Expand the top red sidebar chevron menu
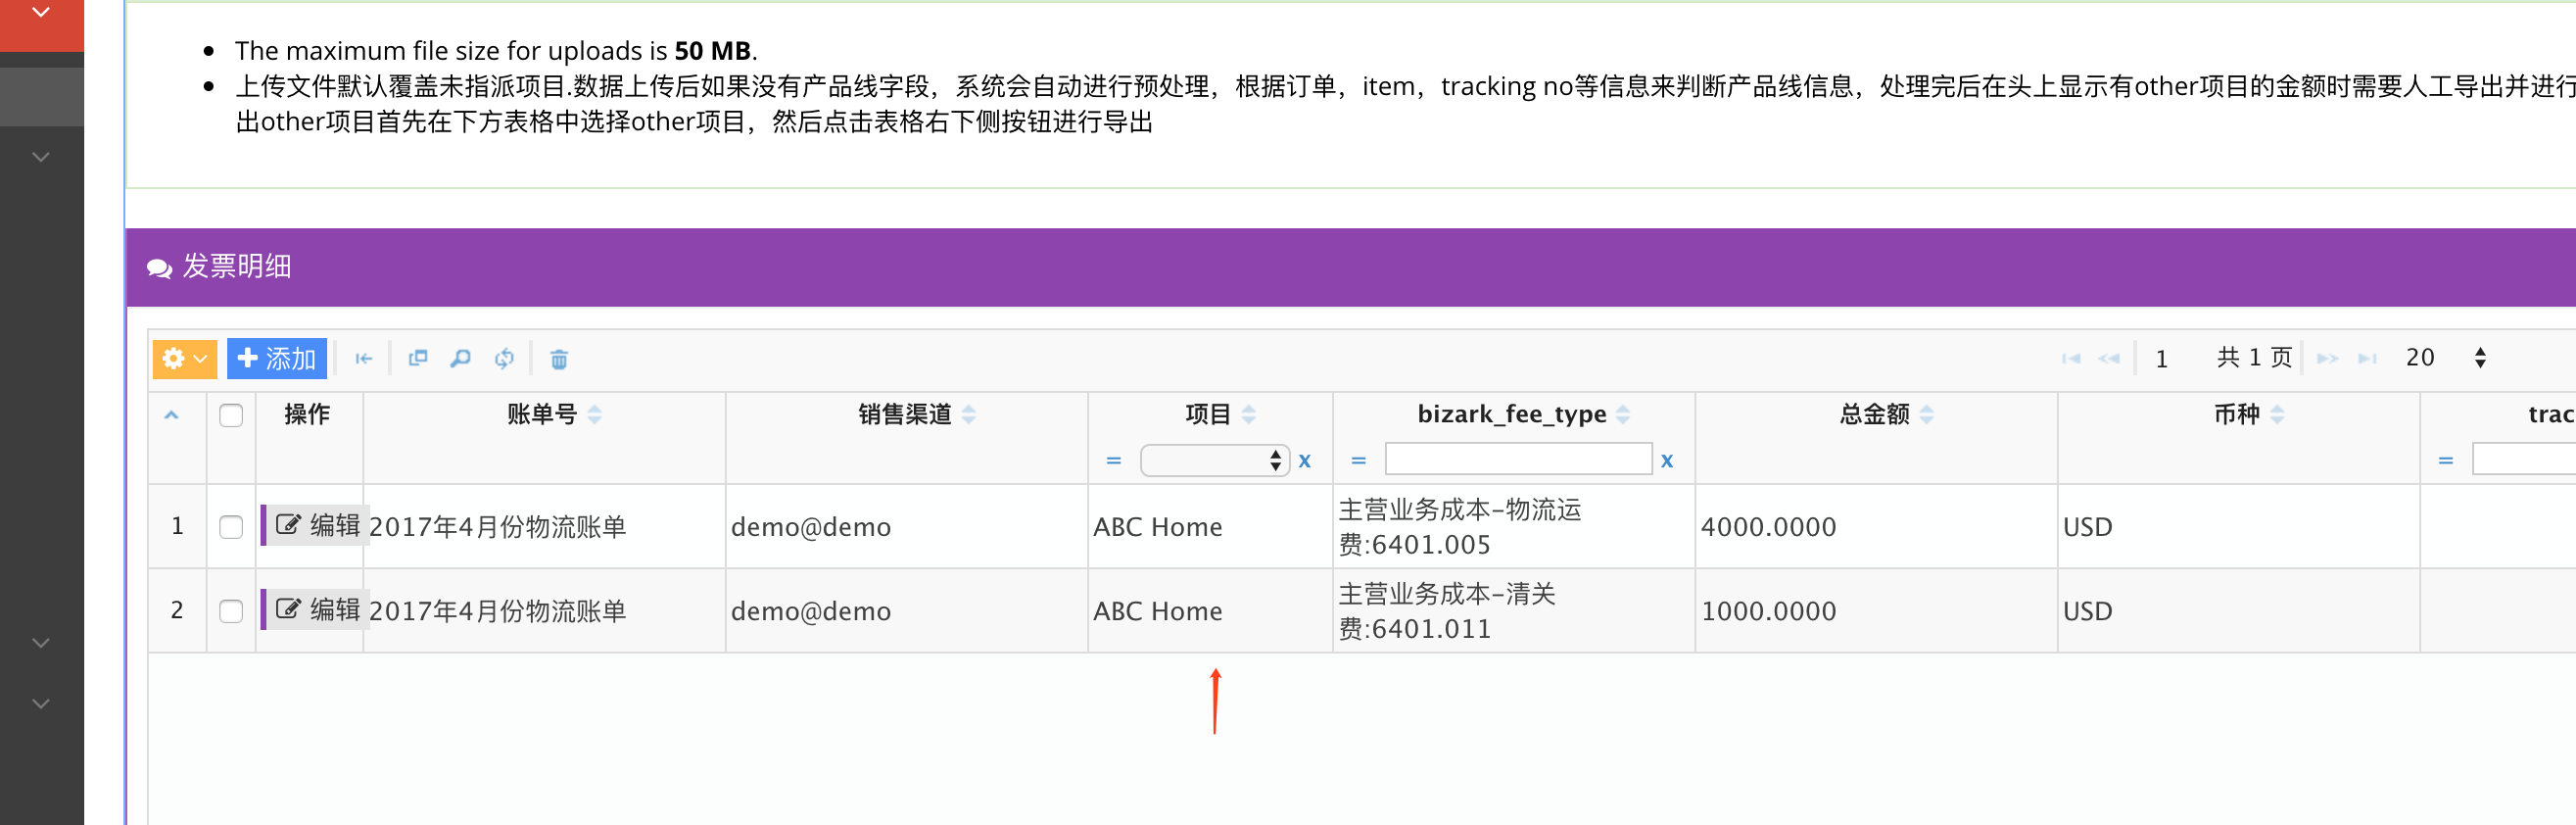2576x825 pixels. [41, 13]
